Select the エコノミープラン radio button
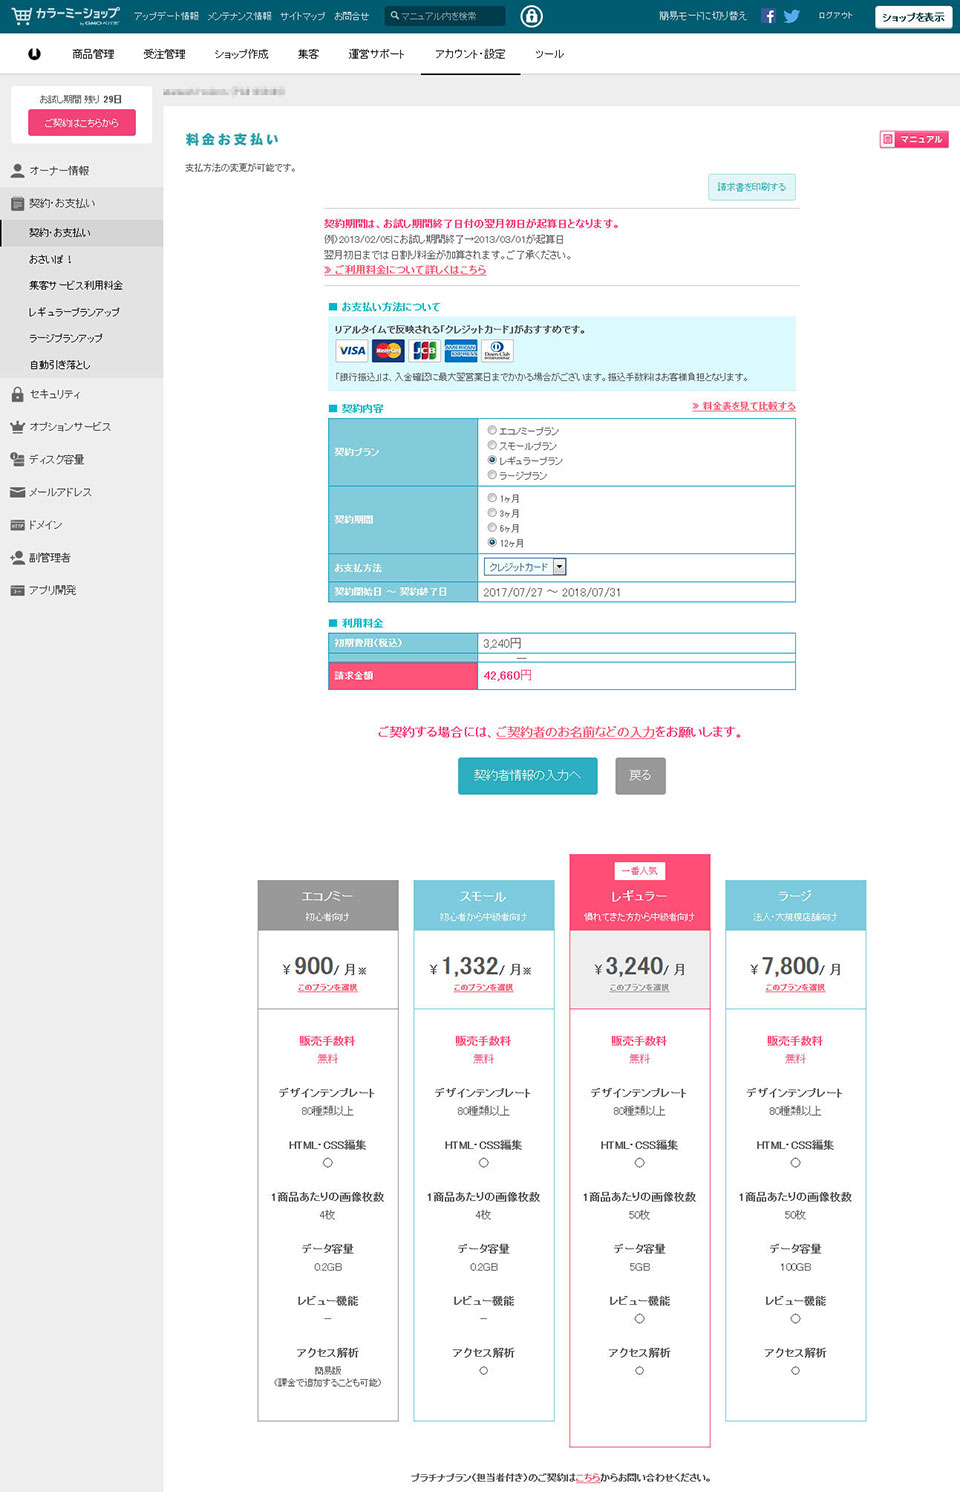The width and height of the screenshot is (960, 1492). (492, 430)
